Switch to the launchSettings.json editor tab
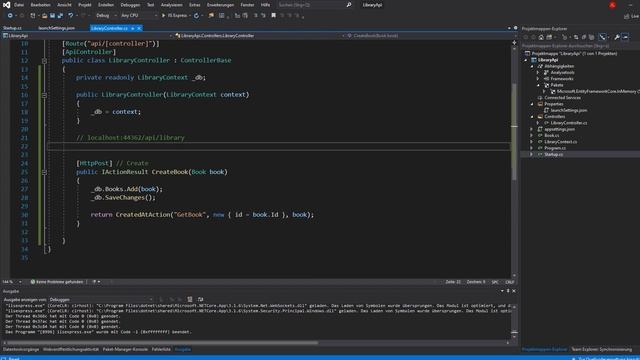 [56, 28]
